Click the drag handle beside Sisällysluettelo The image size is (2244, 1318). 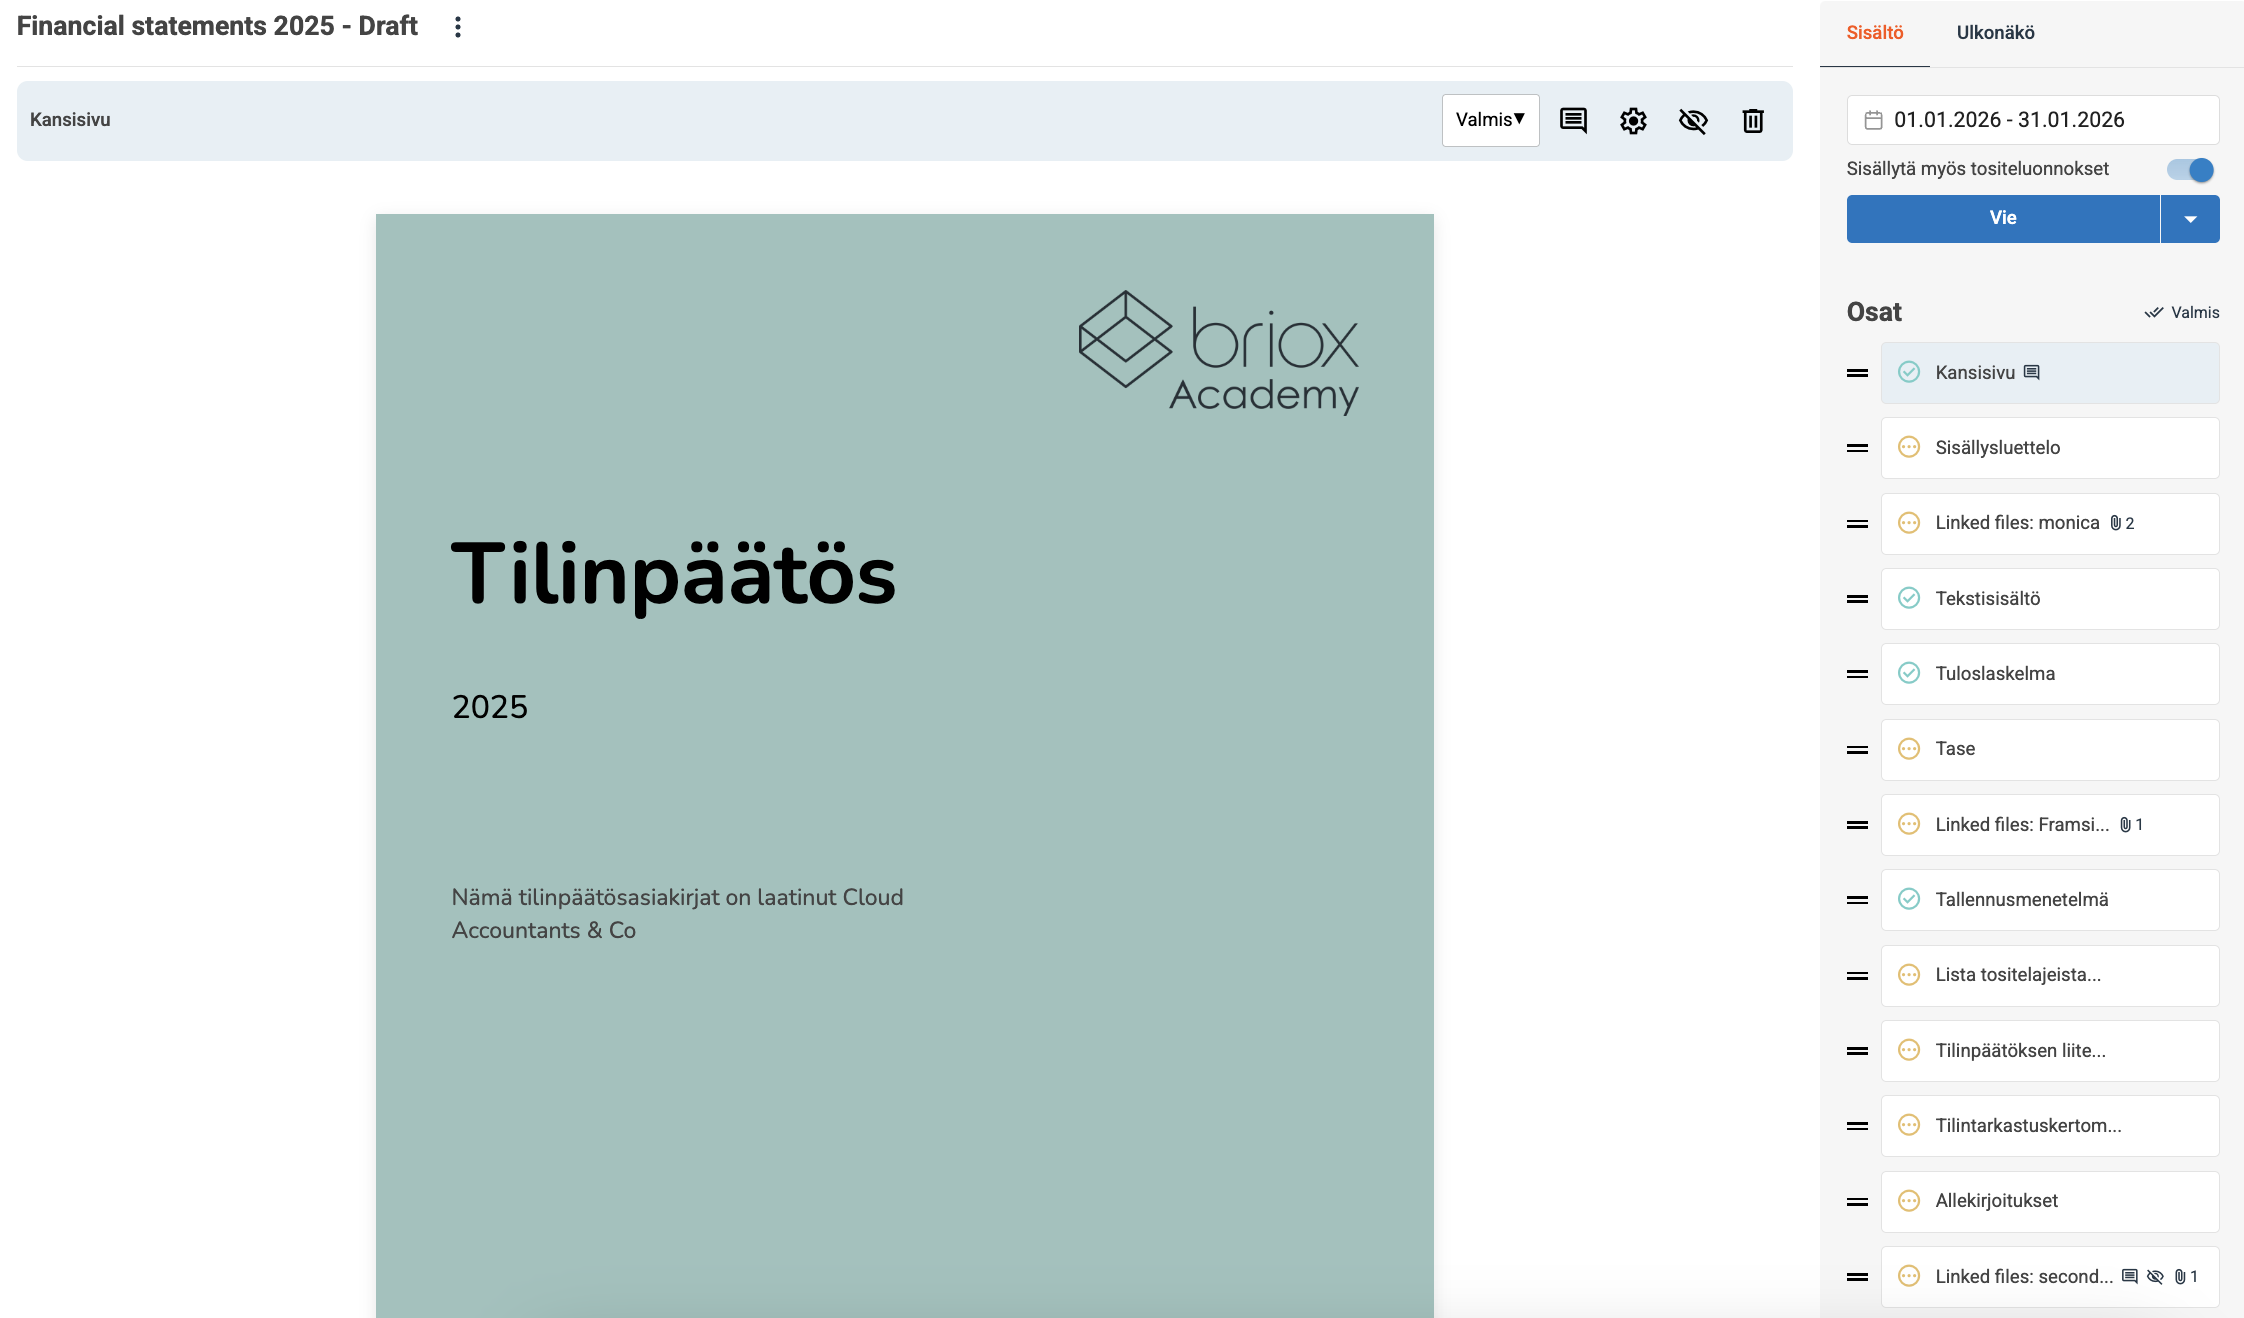tap(1857, 448)
